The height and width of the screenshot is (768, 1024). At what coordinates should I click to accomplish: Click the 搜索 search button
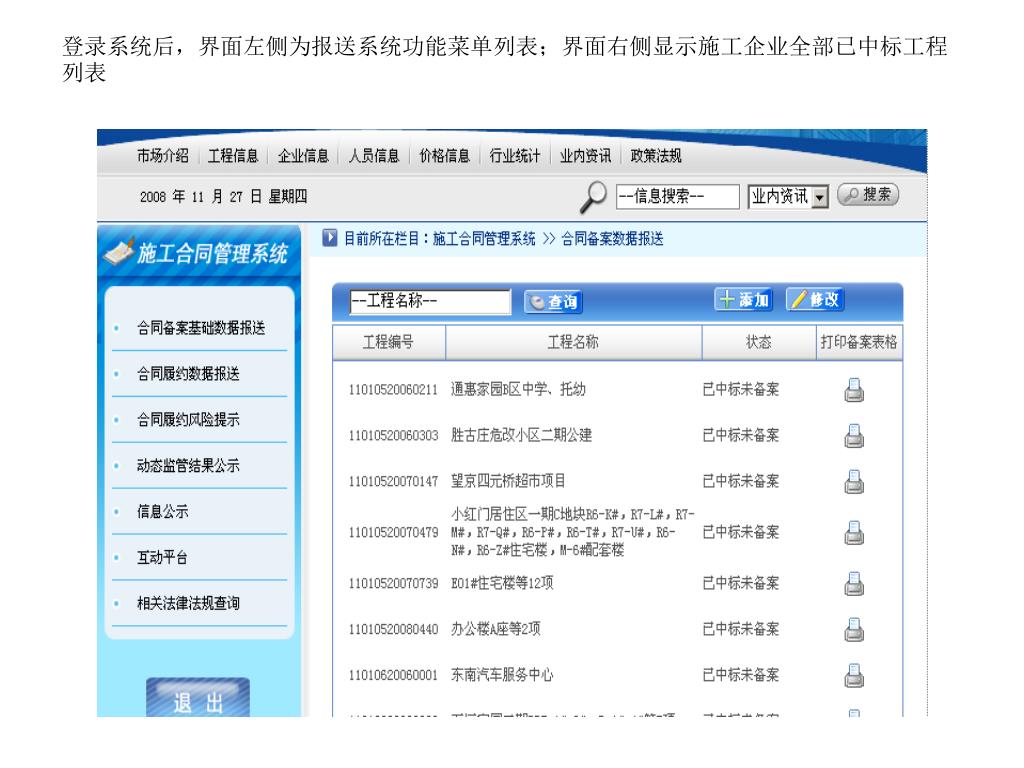(867, 196)
